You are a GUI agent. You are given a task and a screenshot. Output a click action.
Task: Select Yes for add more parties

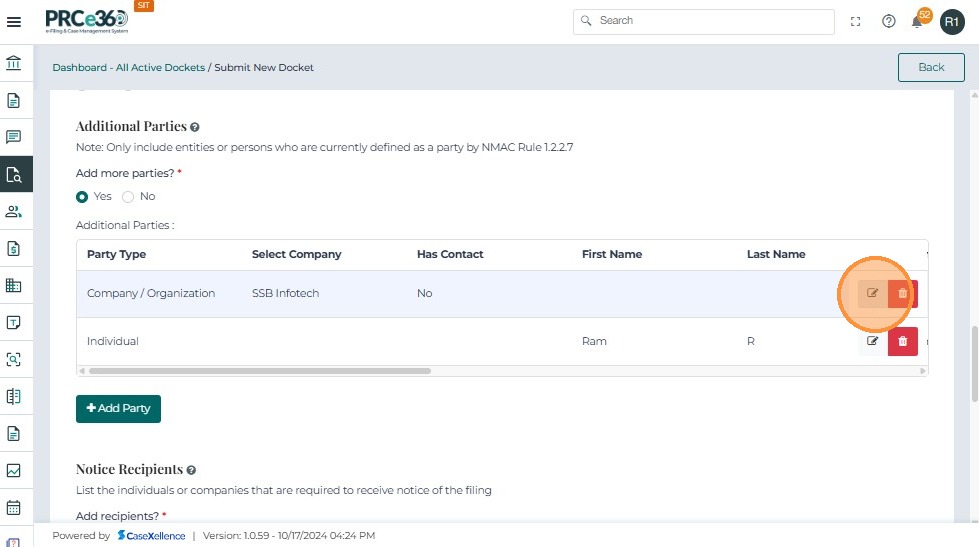point(83,197)
